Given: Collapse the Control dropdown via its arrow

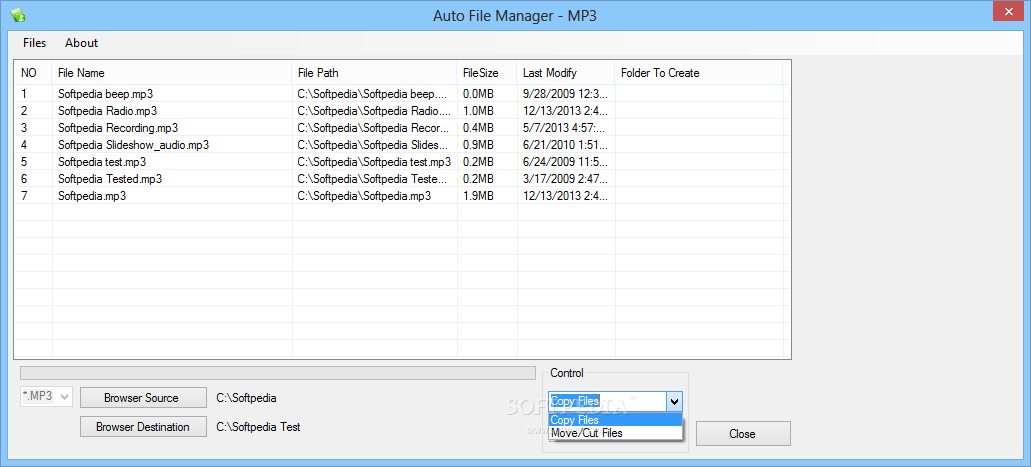Looking at the screenshot, I should (674, 401).
